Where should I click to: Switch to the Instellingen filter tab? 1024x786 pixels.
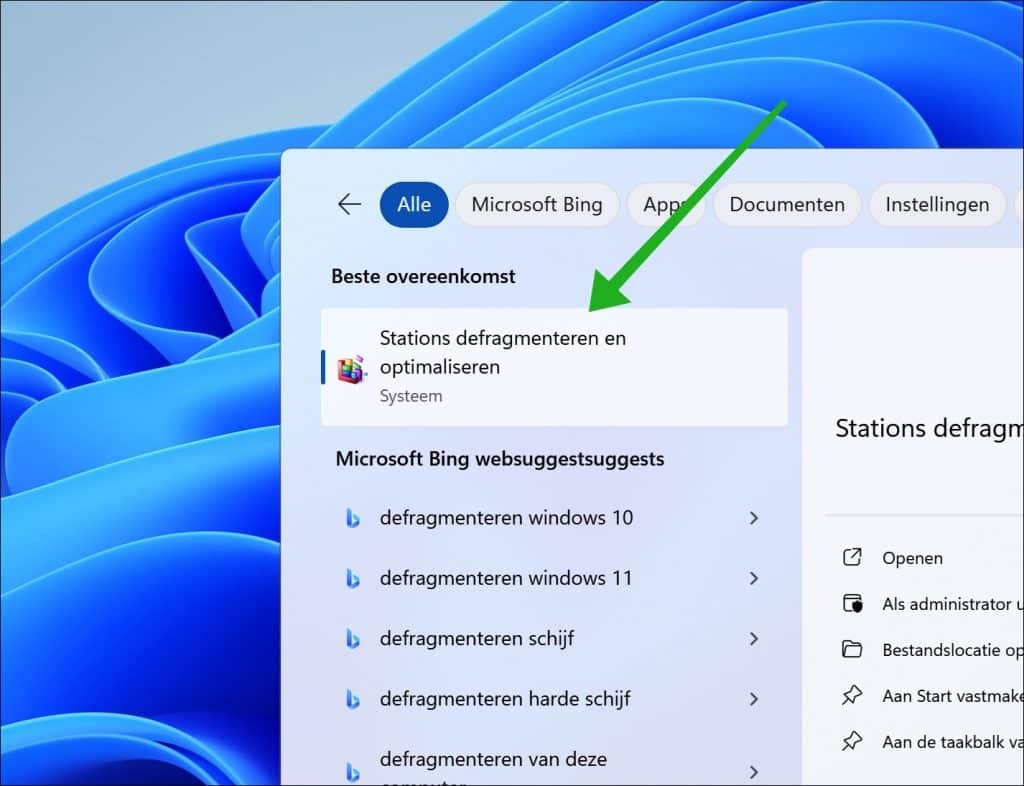pyautogui.click(x=937, y=204)
